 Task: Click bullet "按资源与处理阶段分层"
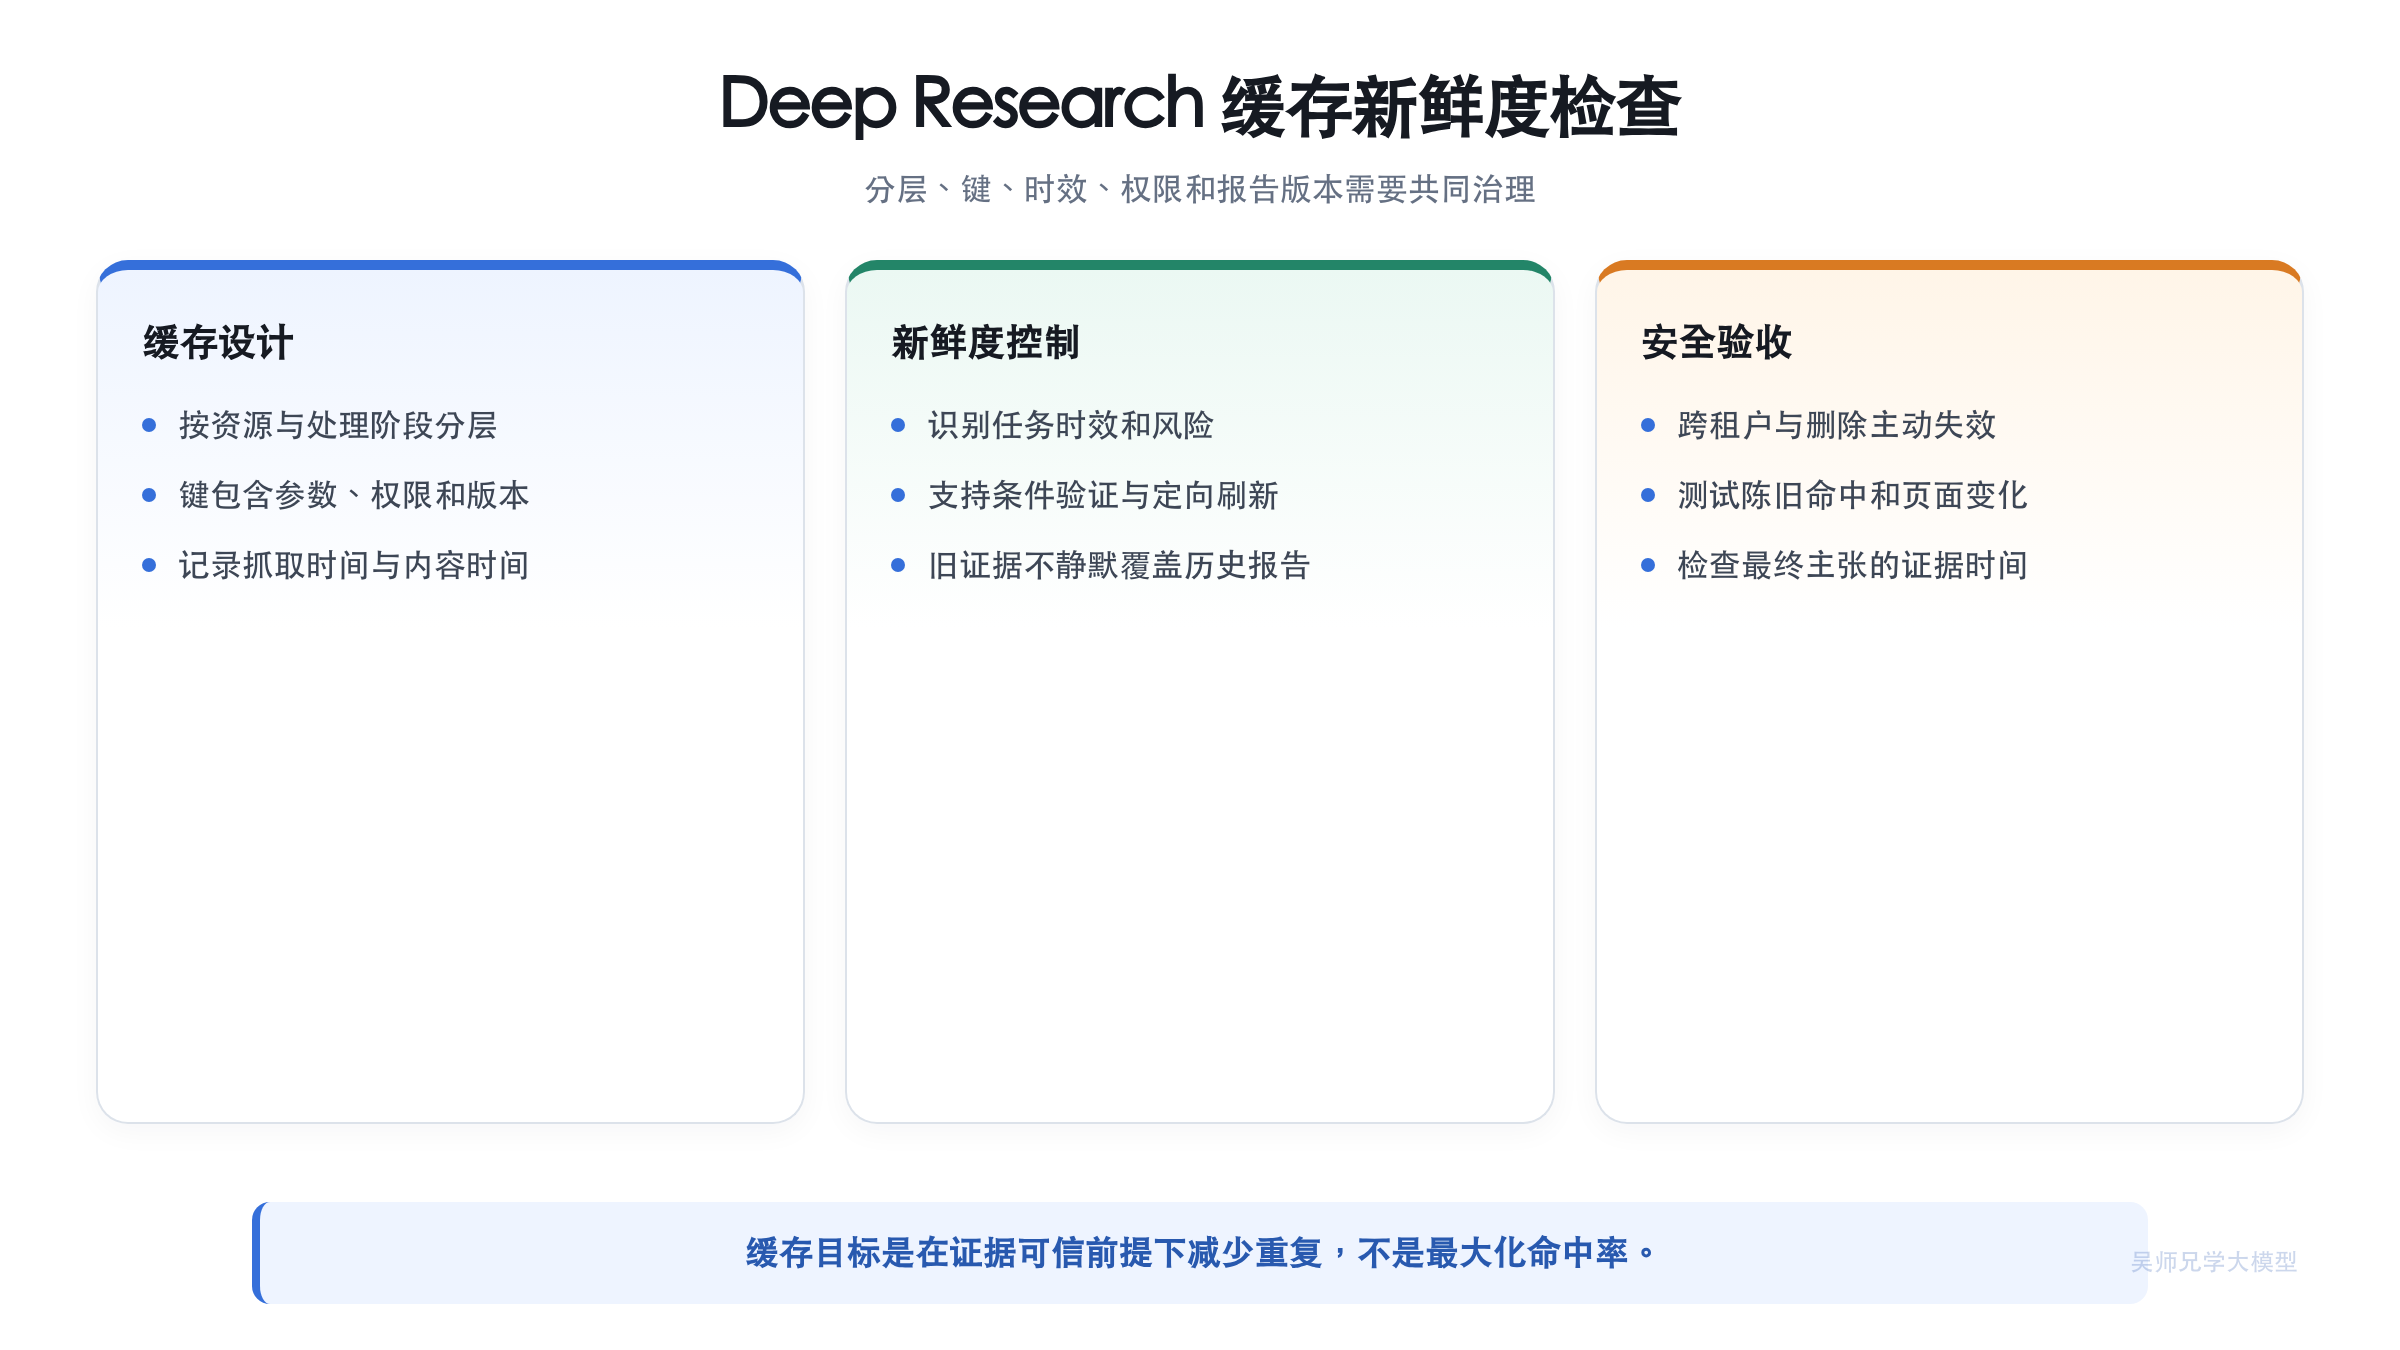coord(338,425)
